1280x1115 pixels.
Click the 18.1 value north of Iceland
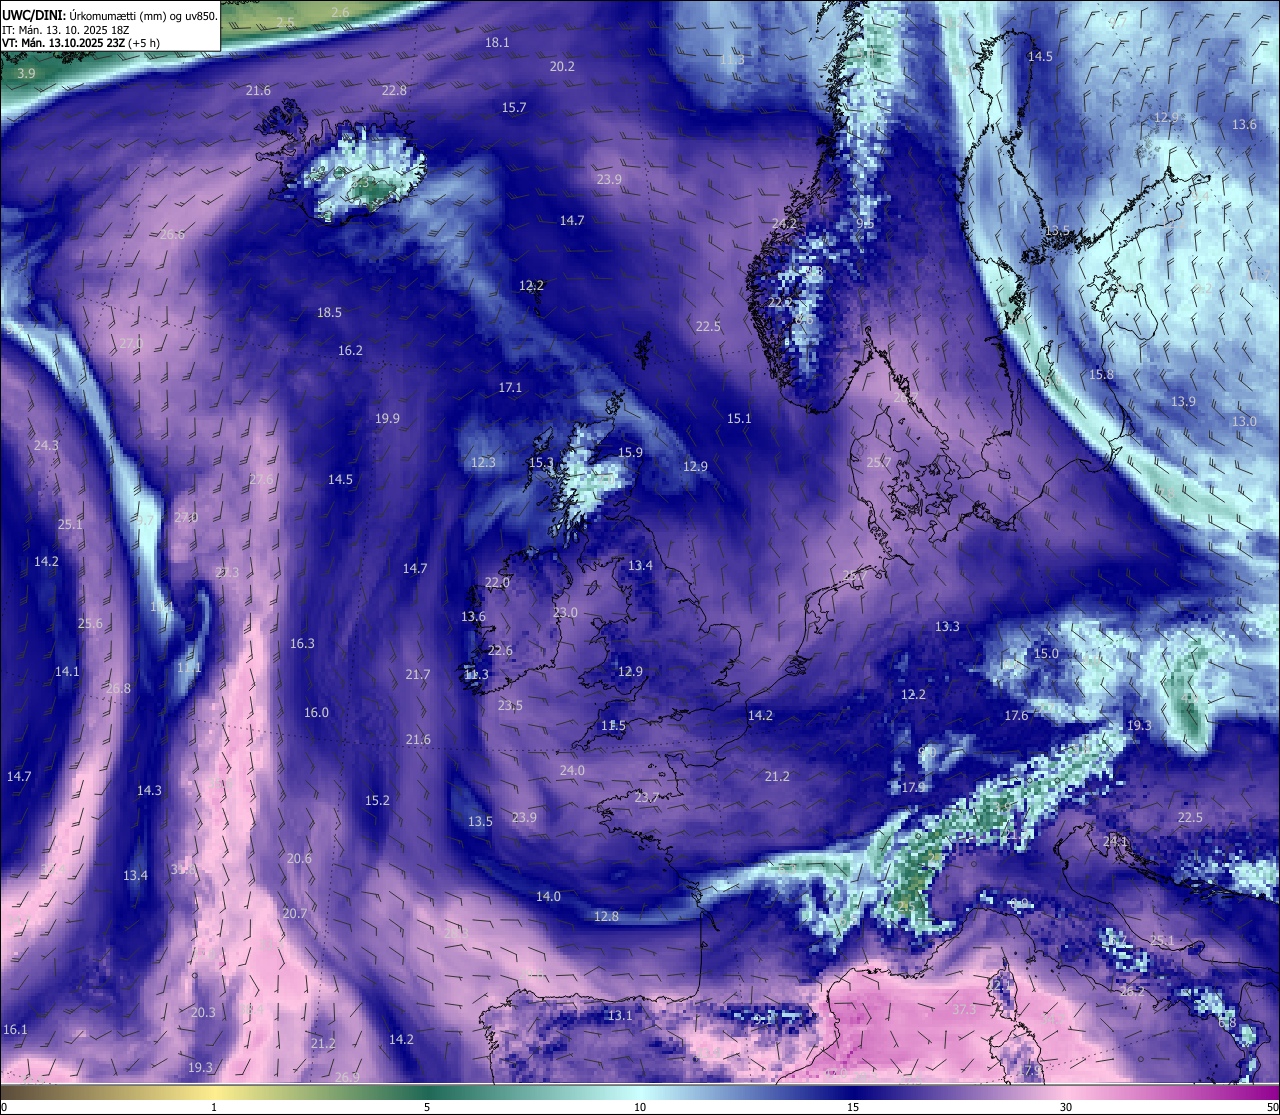497,43
